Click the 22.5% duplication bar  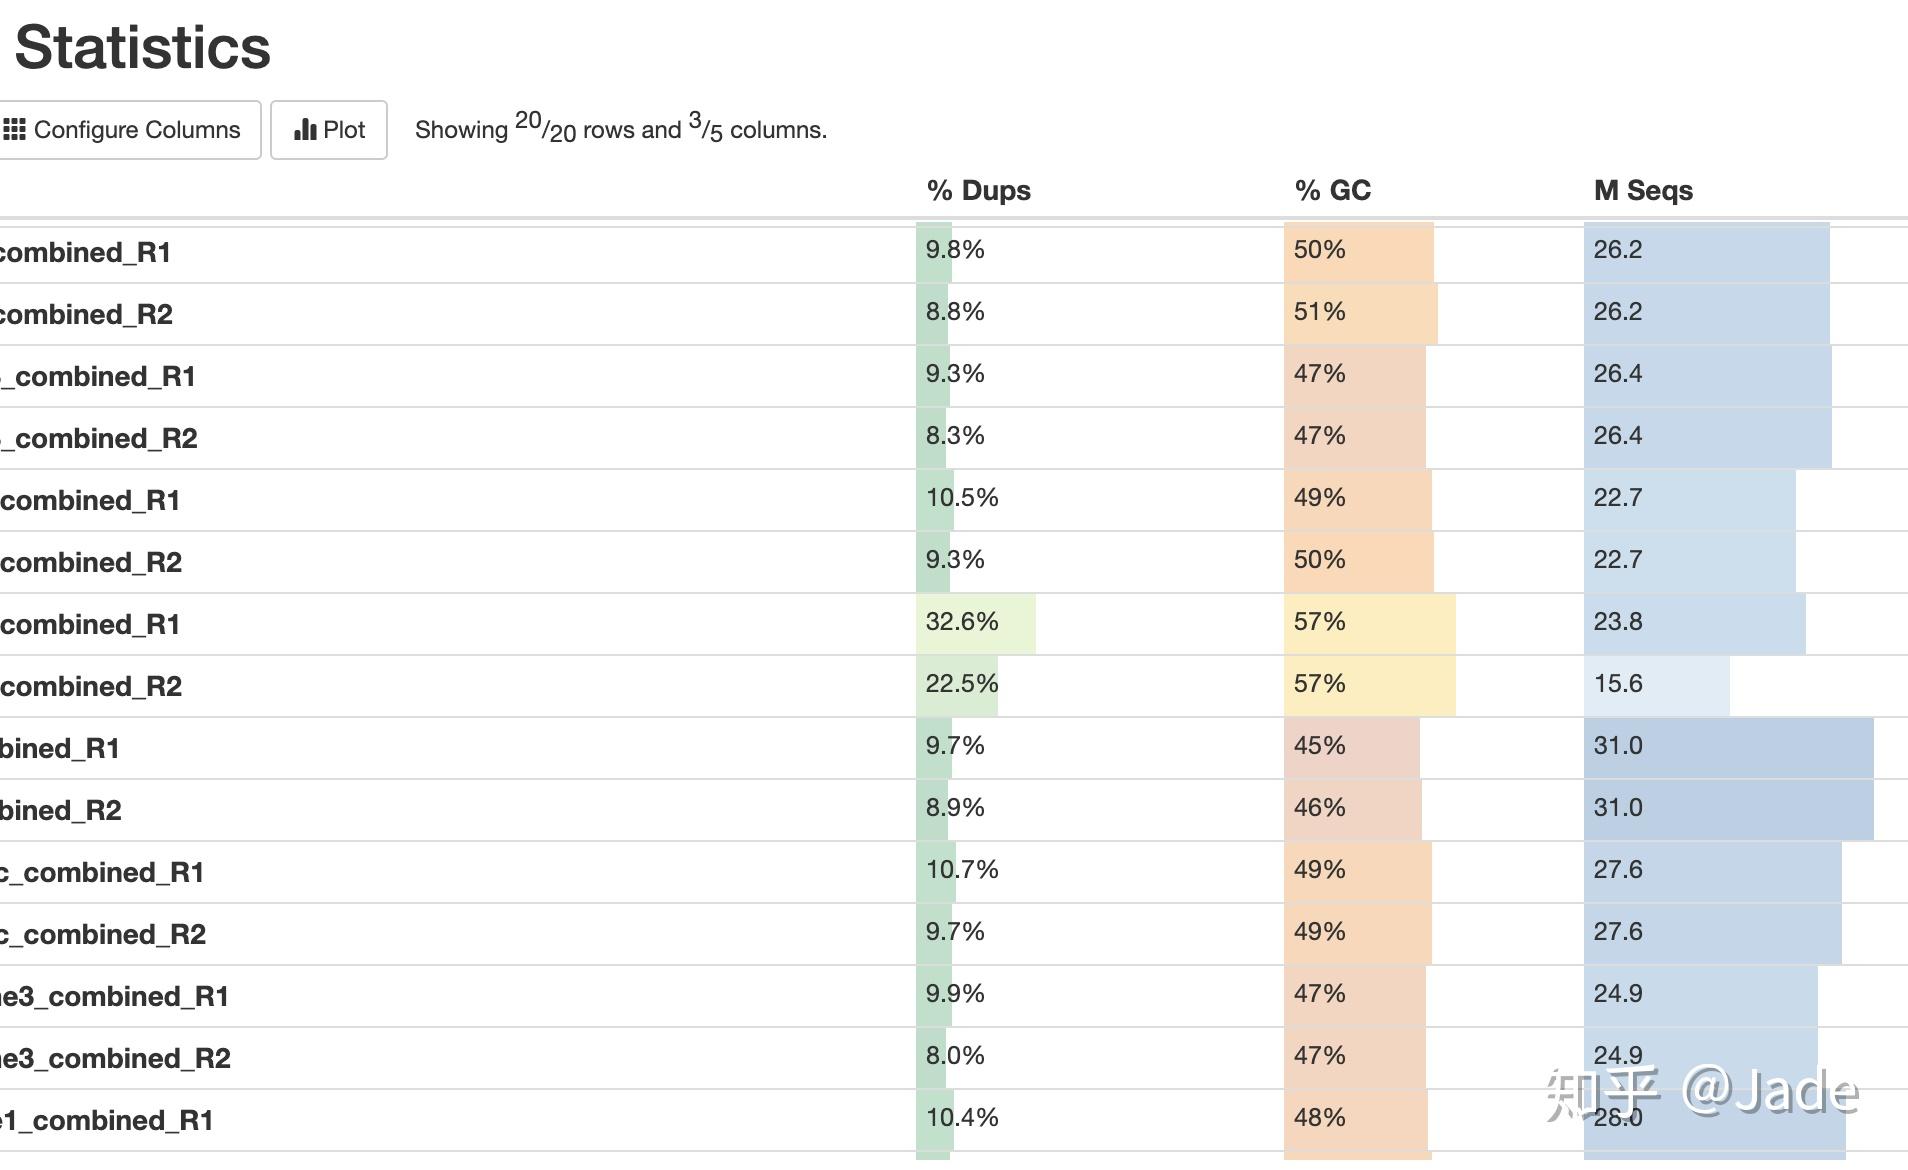click(958, 685)
